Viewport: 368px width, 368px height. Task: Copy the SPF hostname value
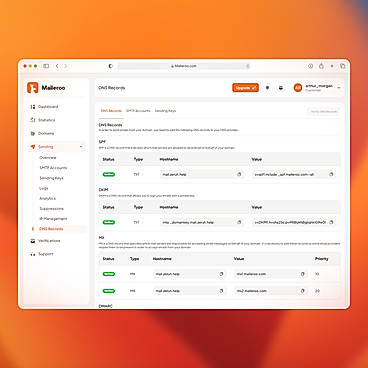coord(239,174)
